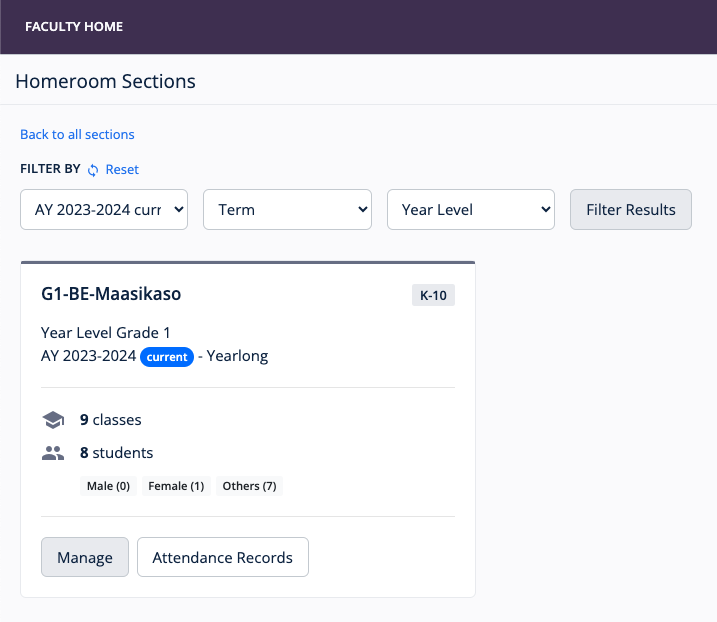Open Attendance Records
Viewport: 717px width, 622px height.
pyautogui.click(x=222, y=558)
